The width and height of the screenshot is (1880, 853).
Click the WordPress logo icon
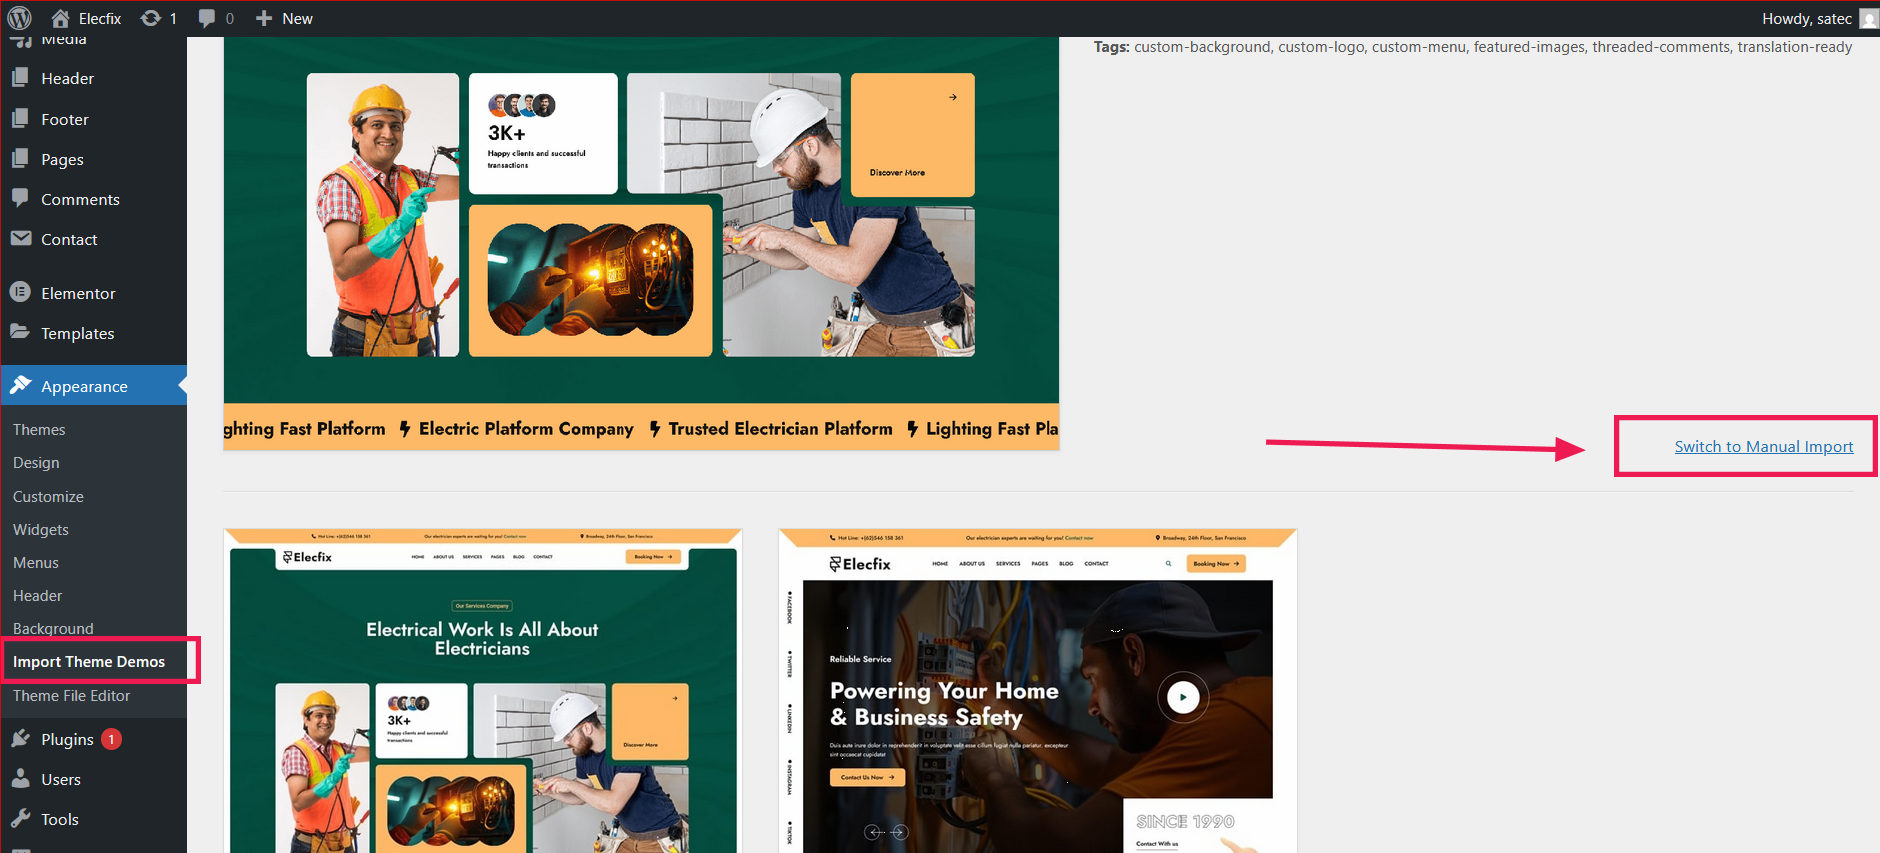[20, 18]
